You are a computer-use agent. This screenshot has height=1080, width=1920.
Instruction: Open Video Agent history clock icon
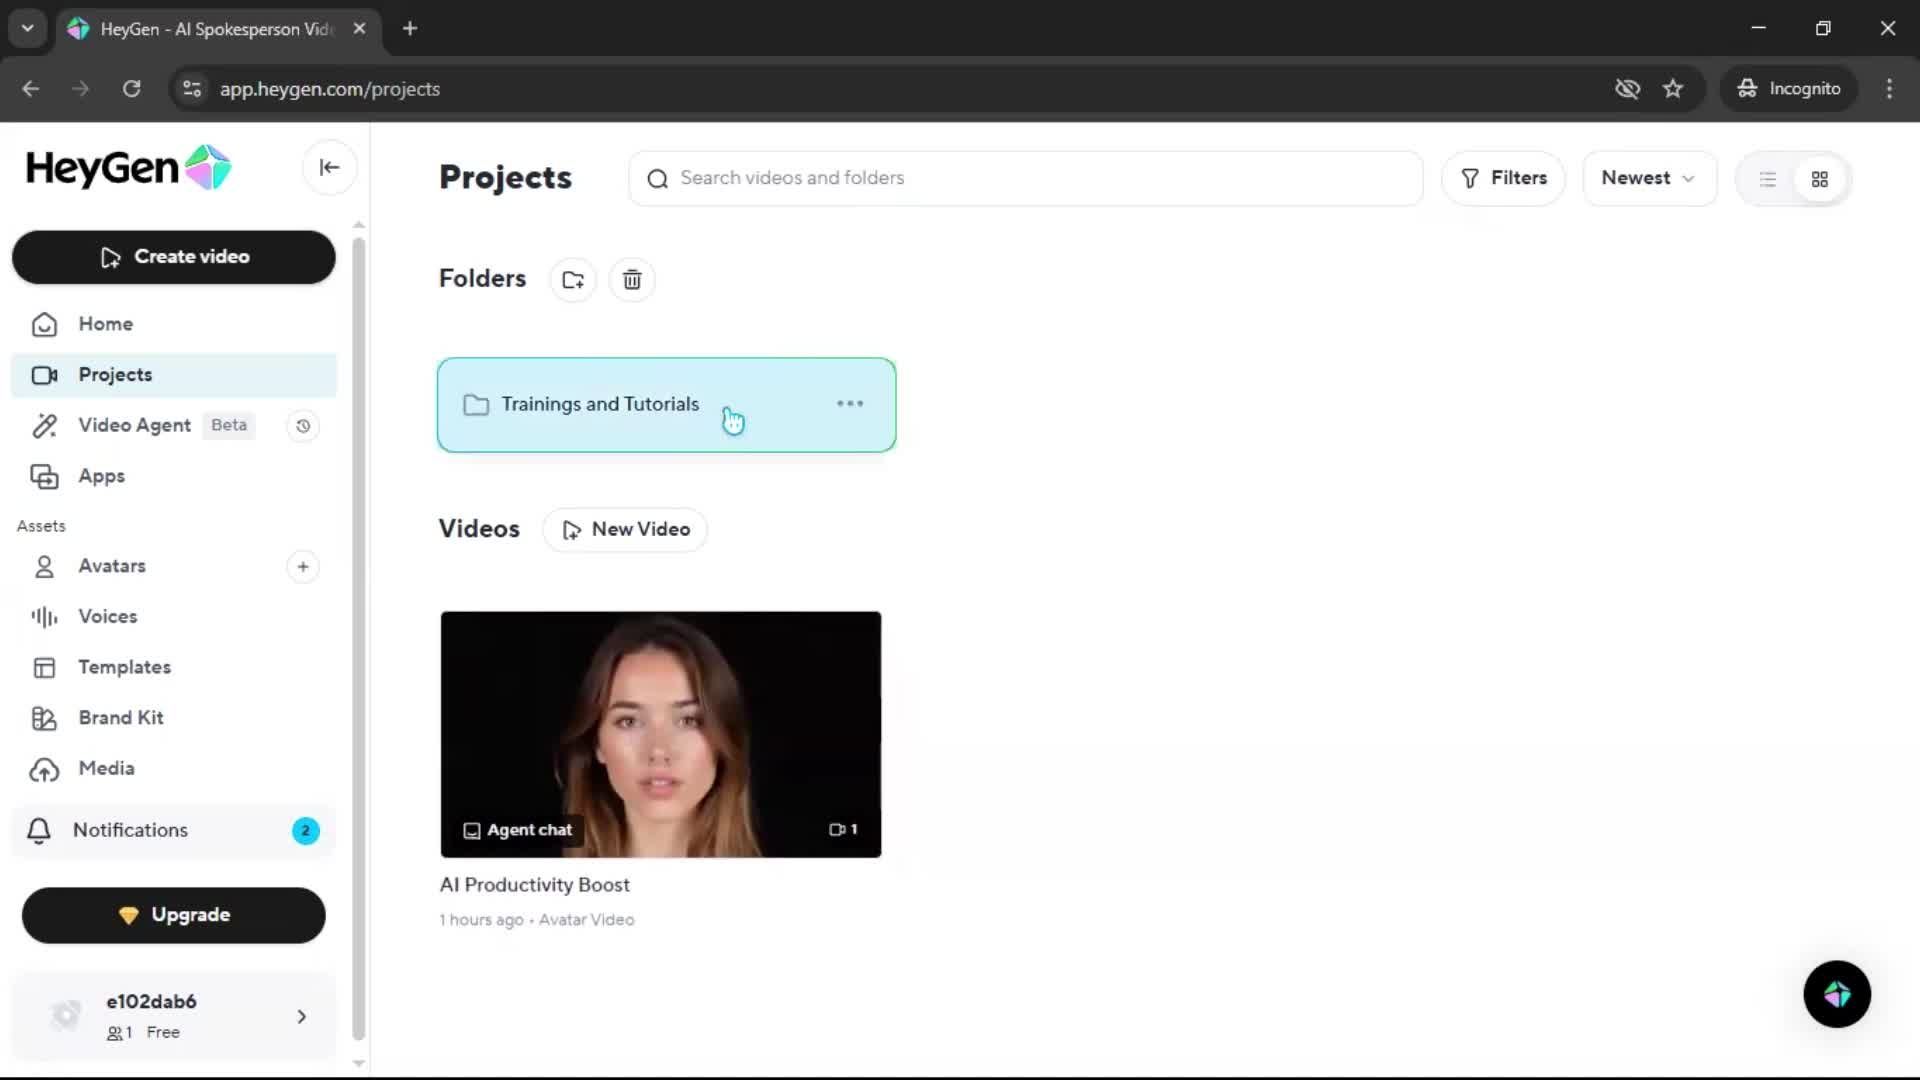pyautogui.click(x=303, y=426)
